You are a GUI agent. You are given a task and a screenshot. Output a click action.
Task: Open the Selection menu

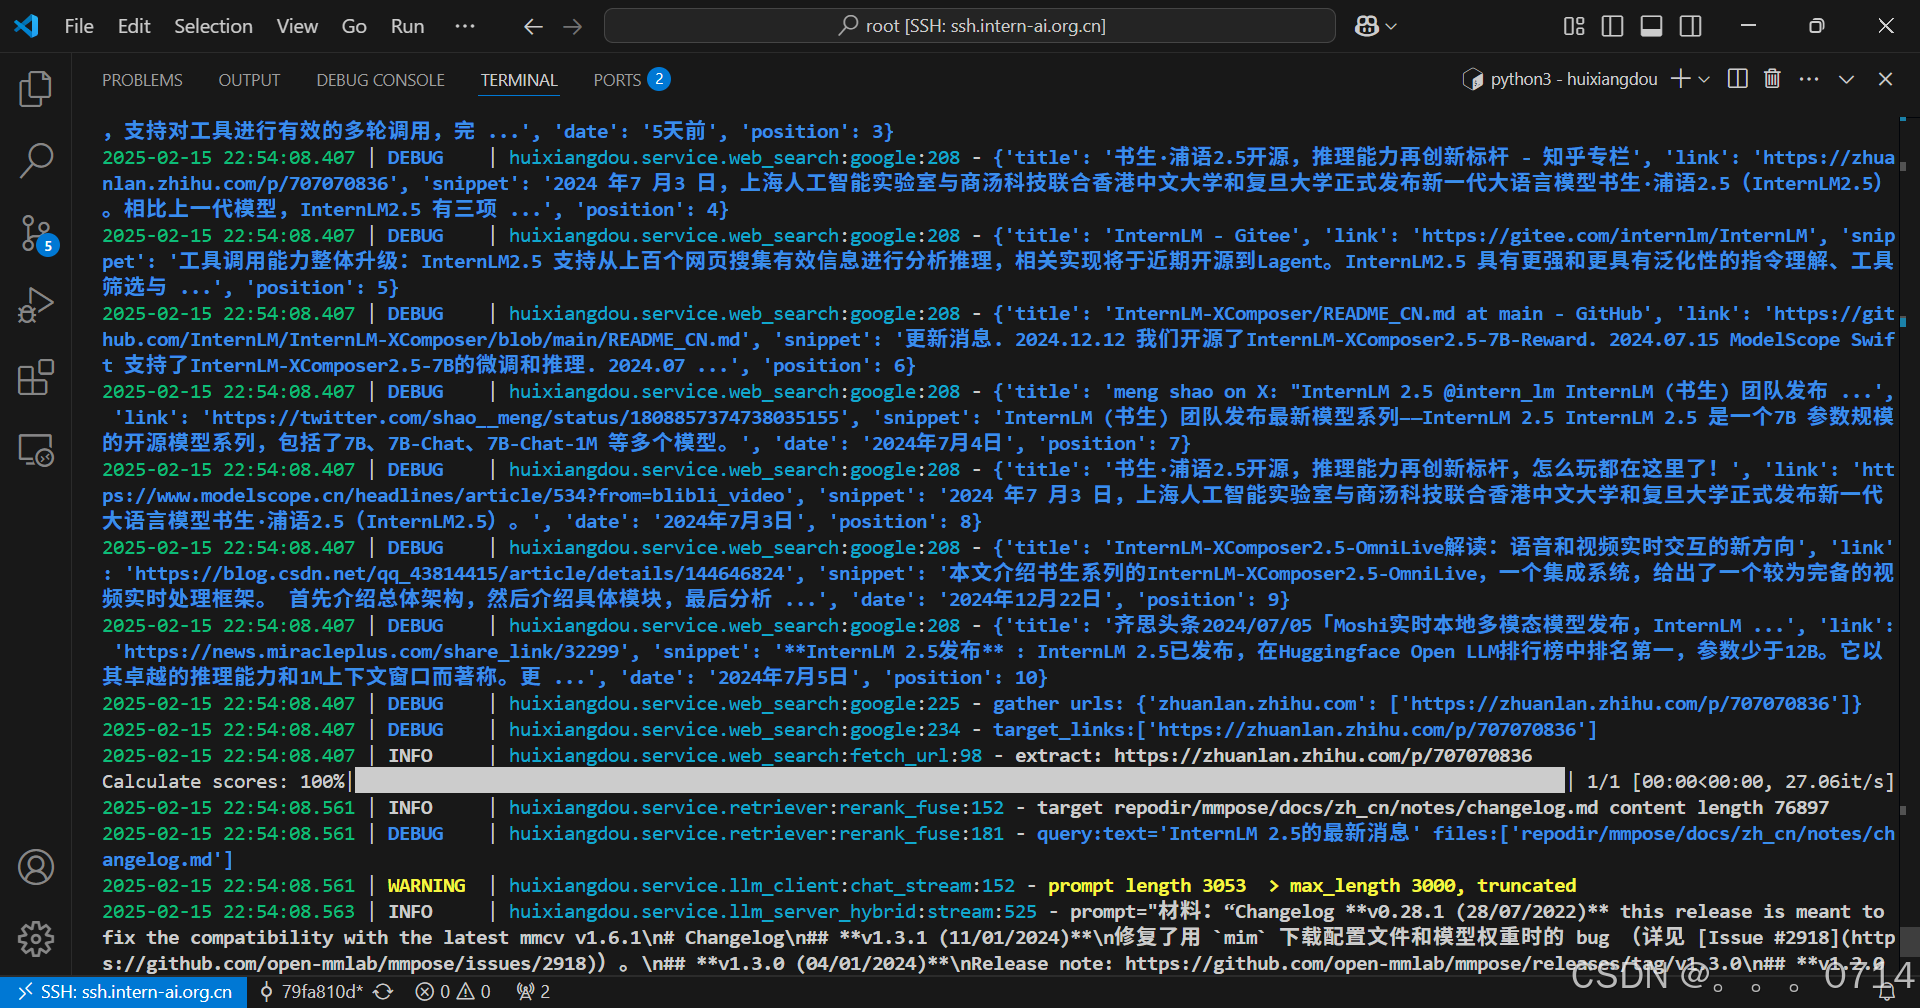(x=213, y=26)
